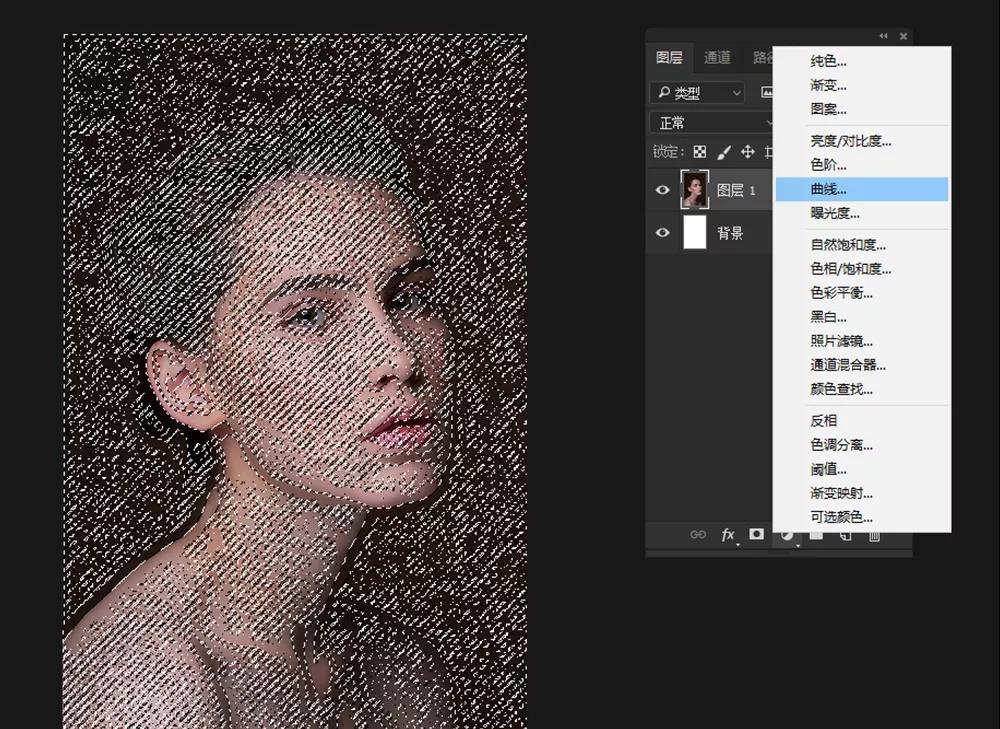Click the new adjustment layer half-circle icon
Image resolution: width=1000 pixels, height=729 pixels.
pos(787,535)
